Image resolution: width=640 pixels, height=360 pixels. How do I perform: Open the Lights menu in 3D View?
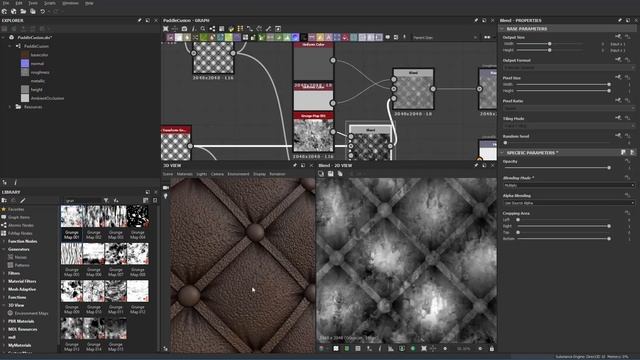point(202,174)
